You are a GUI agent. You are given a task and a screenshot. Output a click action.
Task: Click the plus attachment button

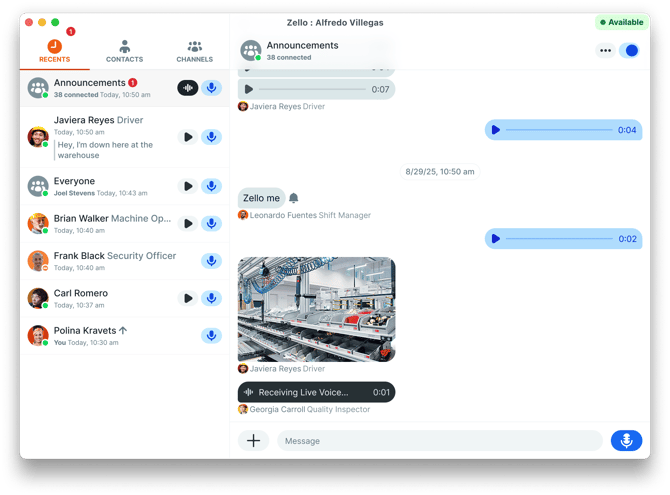coord(253,441)
